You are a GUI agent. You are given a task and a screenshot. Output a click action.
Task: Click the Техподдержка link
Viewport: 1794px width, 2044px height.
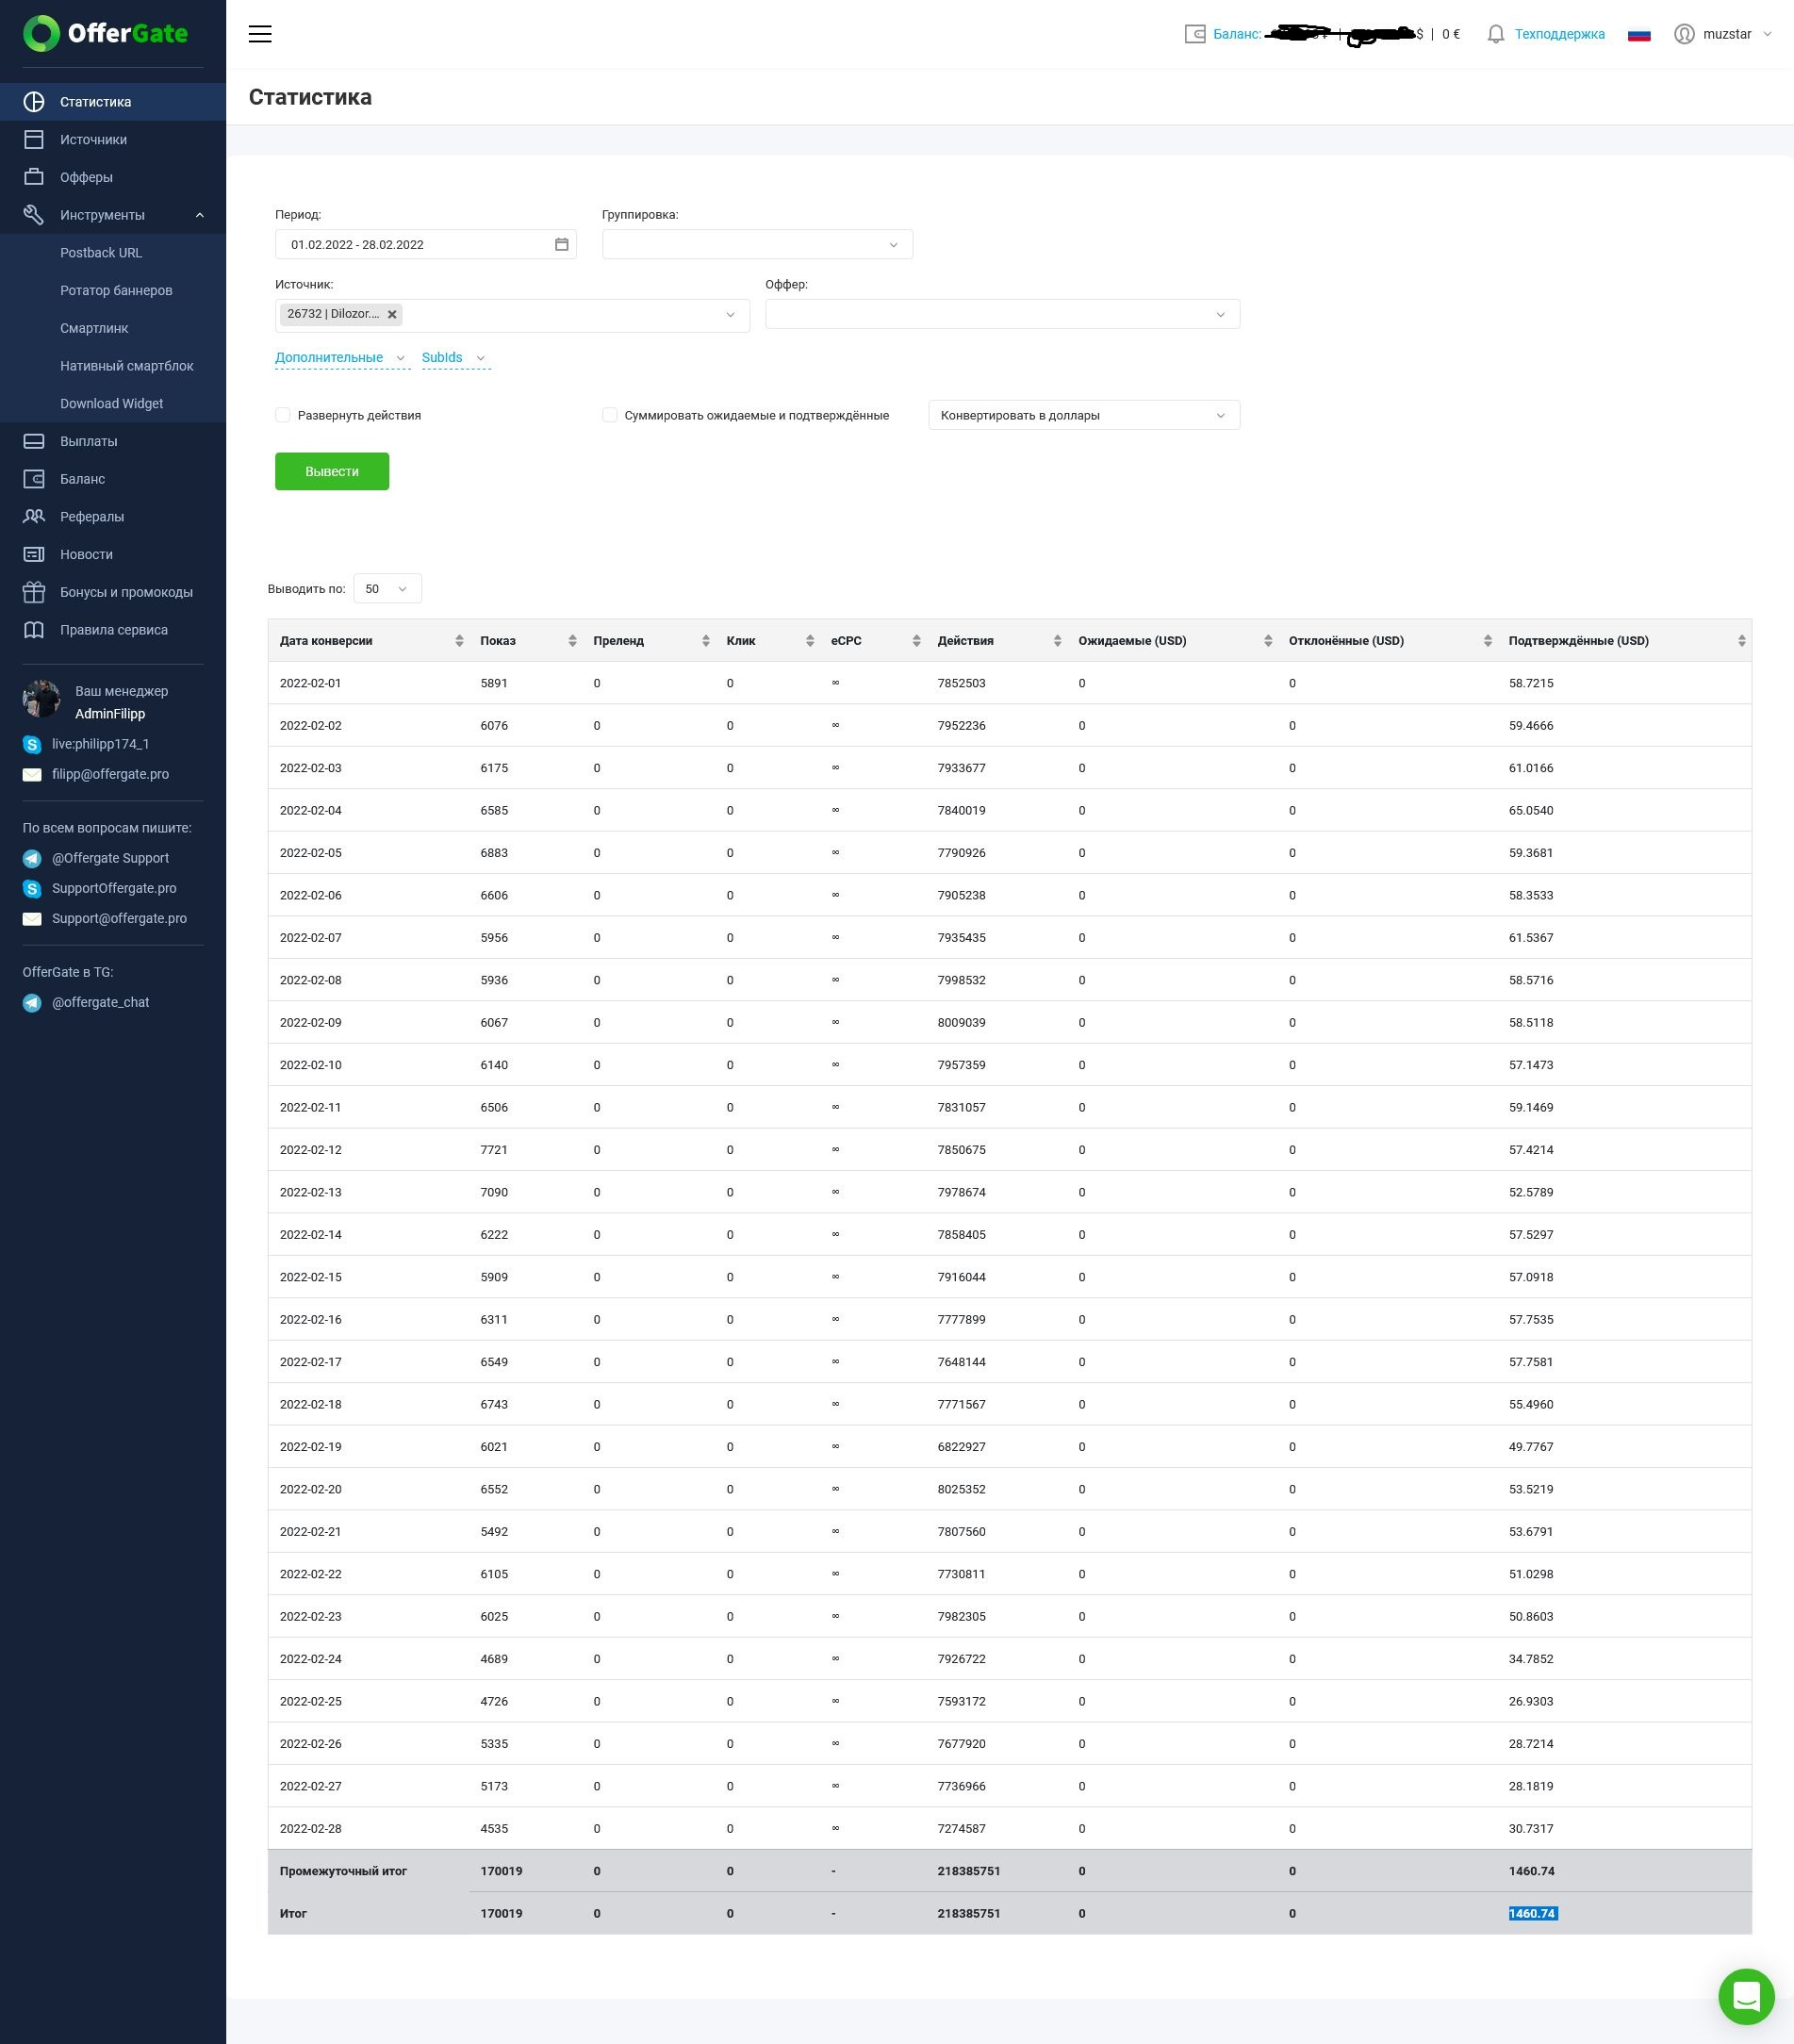[x=1558, y=34]
